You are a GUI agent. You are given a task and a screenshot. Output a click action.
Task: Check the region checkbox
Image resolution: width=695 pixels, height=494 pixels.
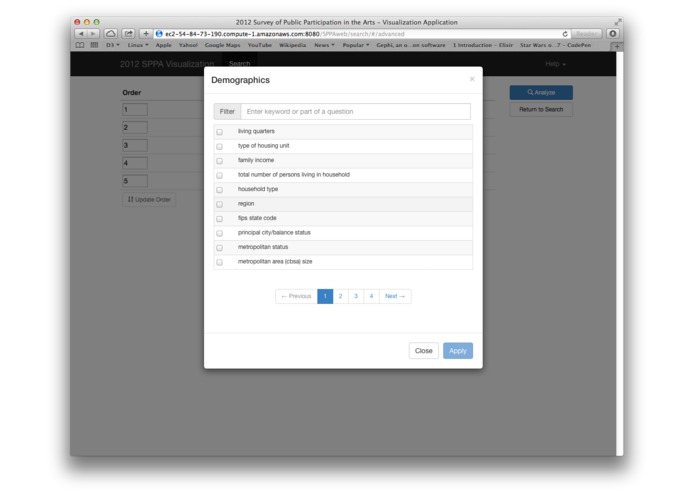pyautogui.click(x=219, y=204)
